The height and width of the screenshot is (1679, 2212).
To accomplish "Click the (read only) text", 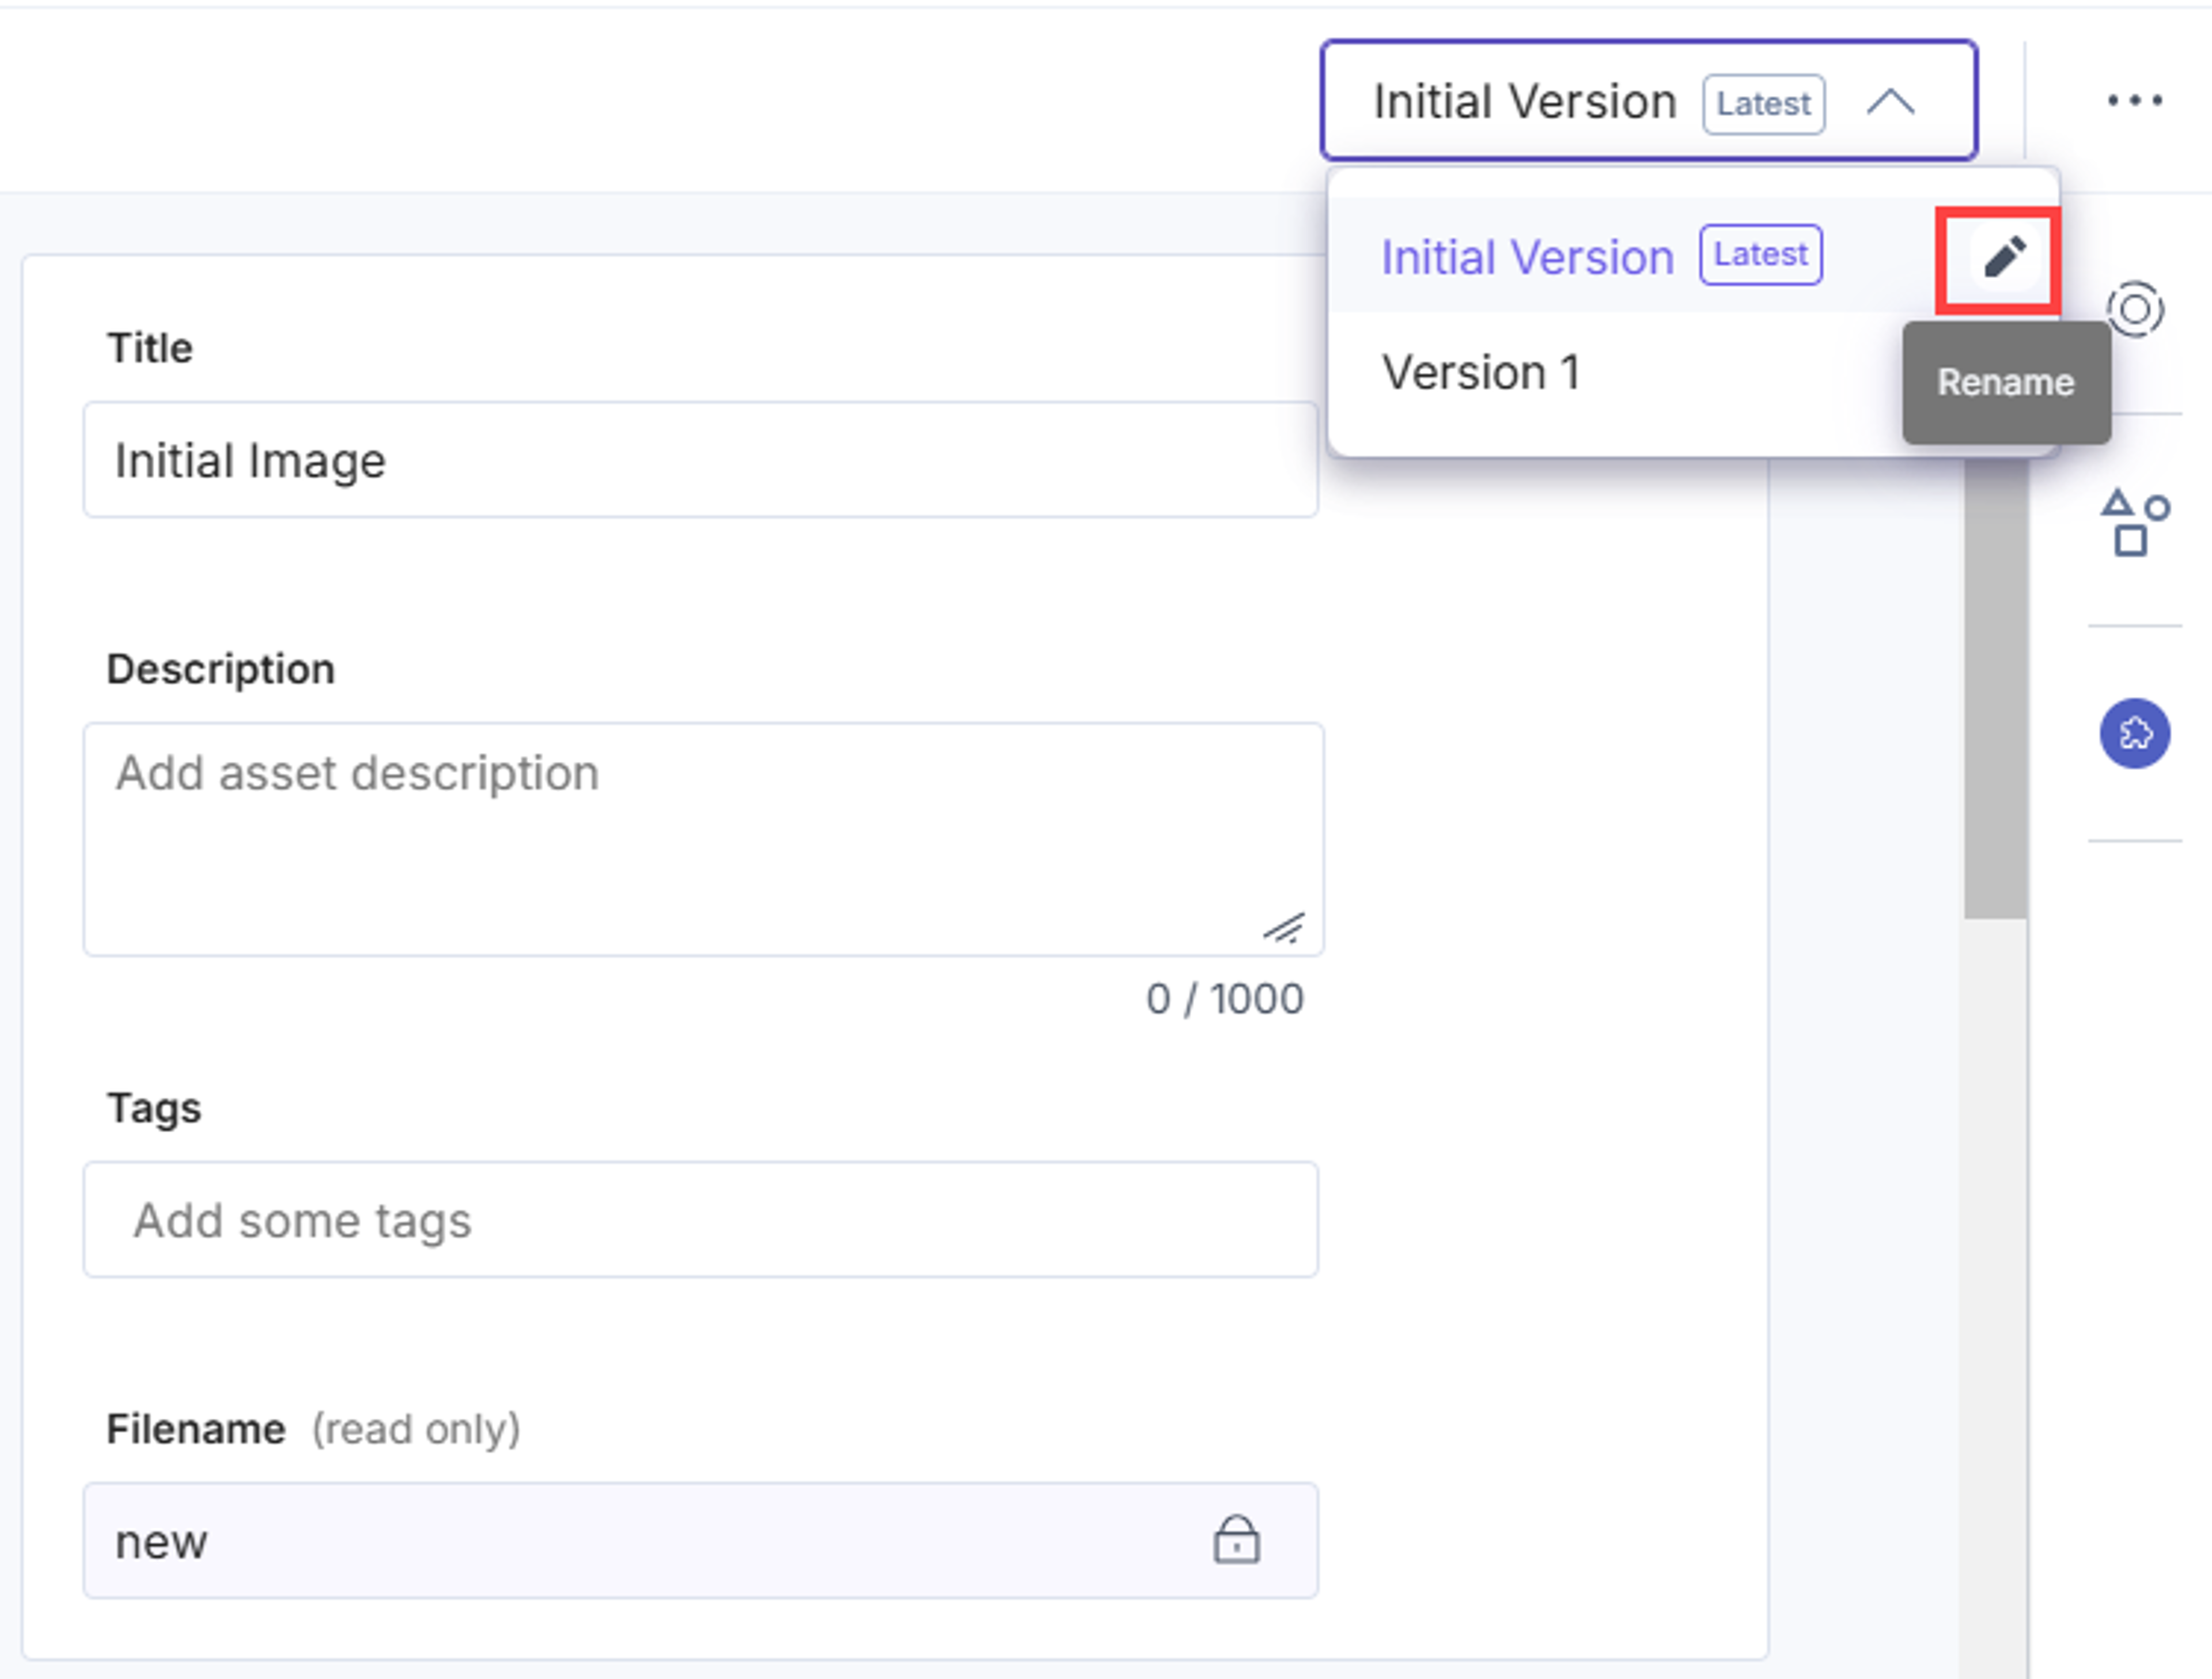I will (x=416, y=1429).
